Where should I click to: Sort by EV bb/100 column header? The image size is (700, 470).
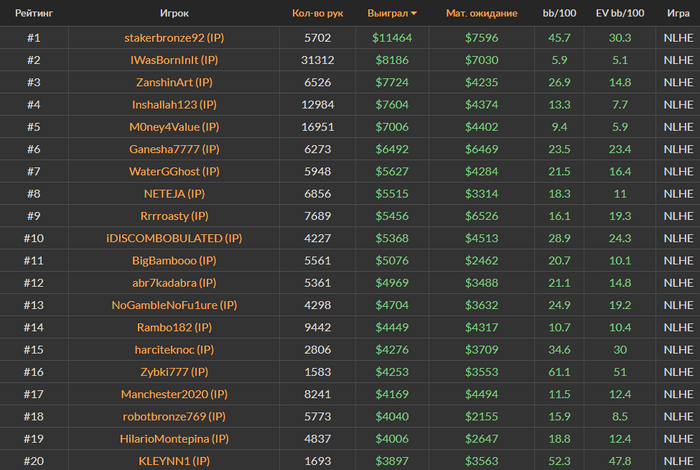(619, 14)
